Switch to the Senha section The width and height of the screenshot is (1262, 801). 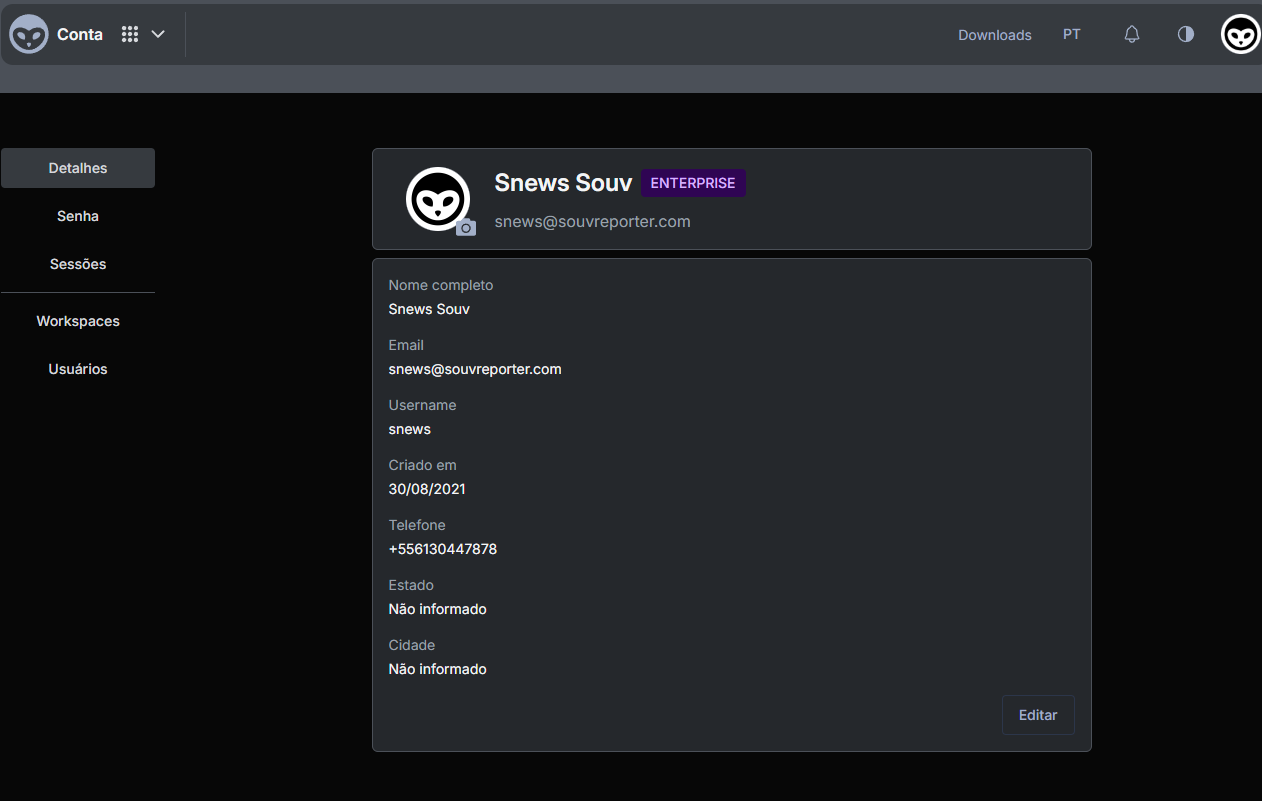(78, 216)
